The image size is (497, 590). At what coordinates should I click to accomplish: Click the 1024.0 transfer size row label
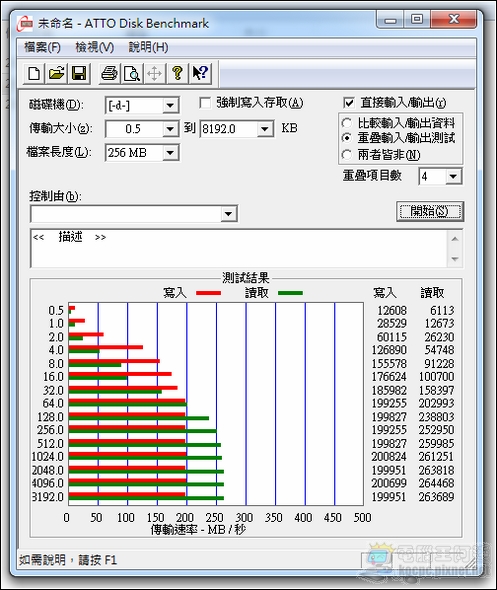[48, 456]
